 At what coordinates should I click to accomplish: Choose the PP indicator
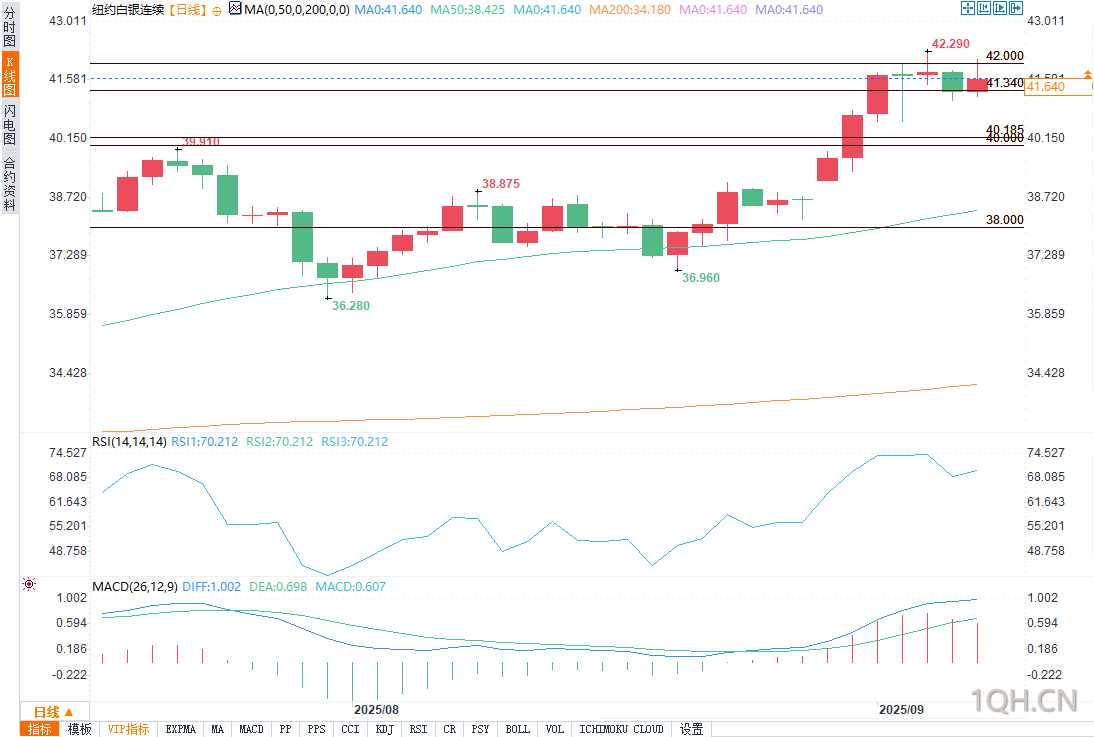(x=285, y=729)
